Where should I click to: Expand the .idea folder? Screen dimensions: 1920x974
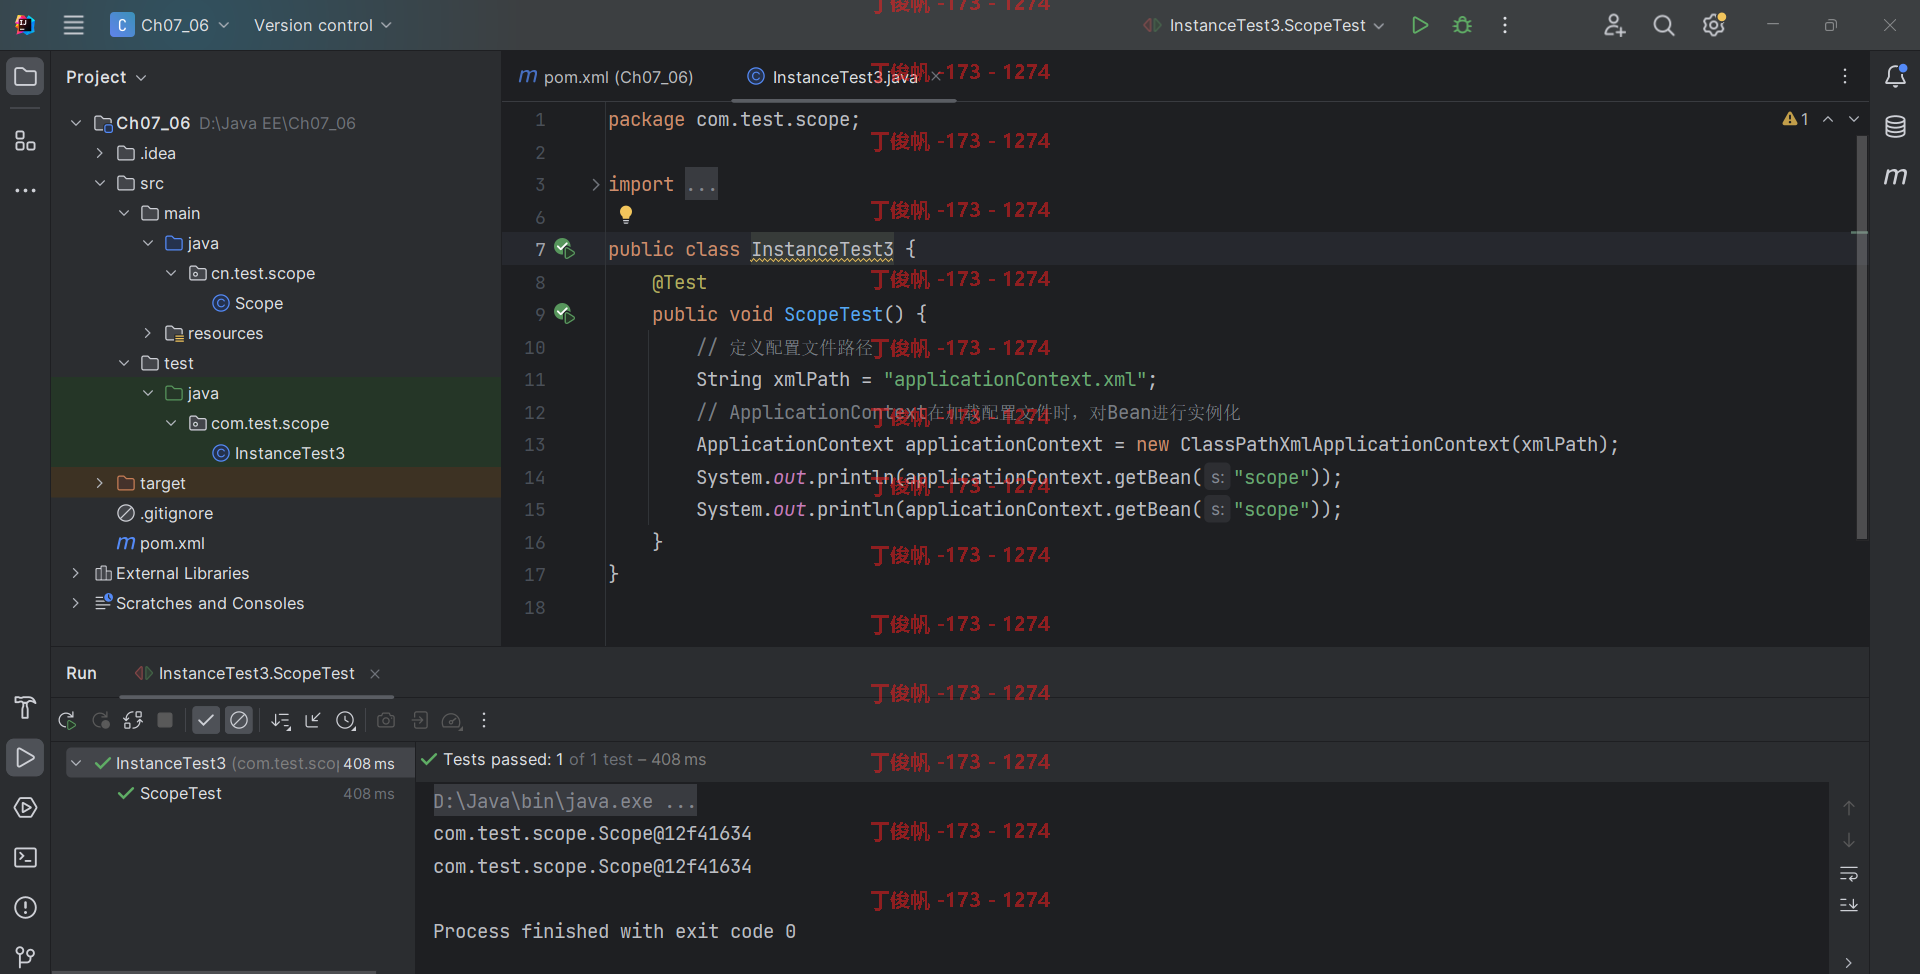click(x=100, y=153)
